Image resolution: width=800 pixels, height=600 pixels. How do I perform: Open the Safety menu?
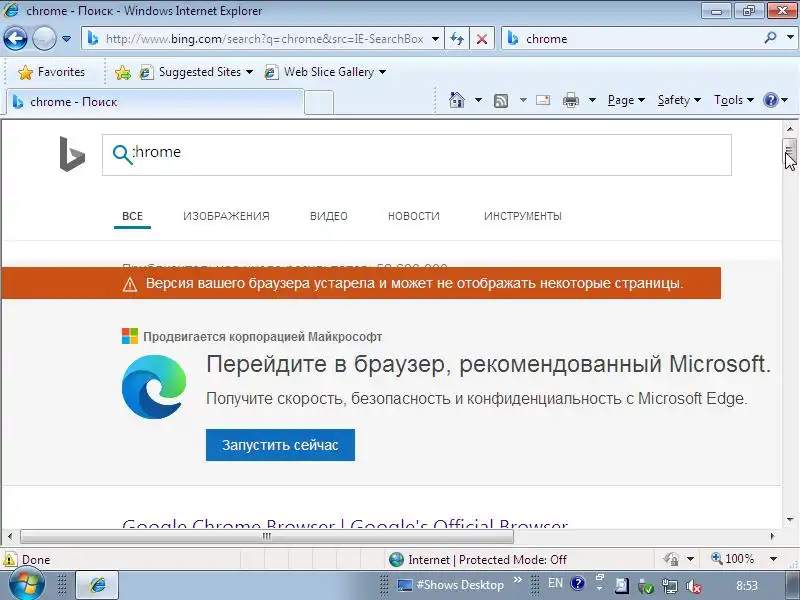(679, 100)
